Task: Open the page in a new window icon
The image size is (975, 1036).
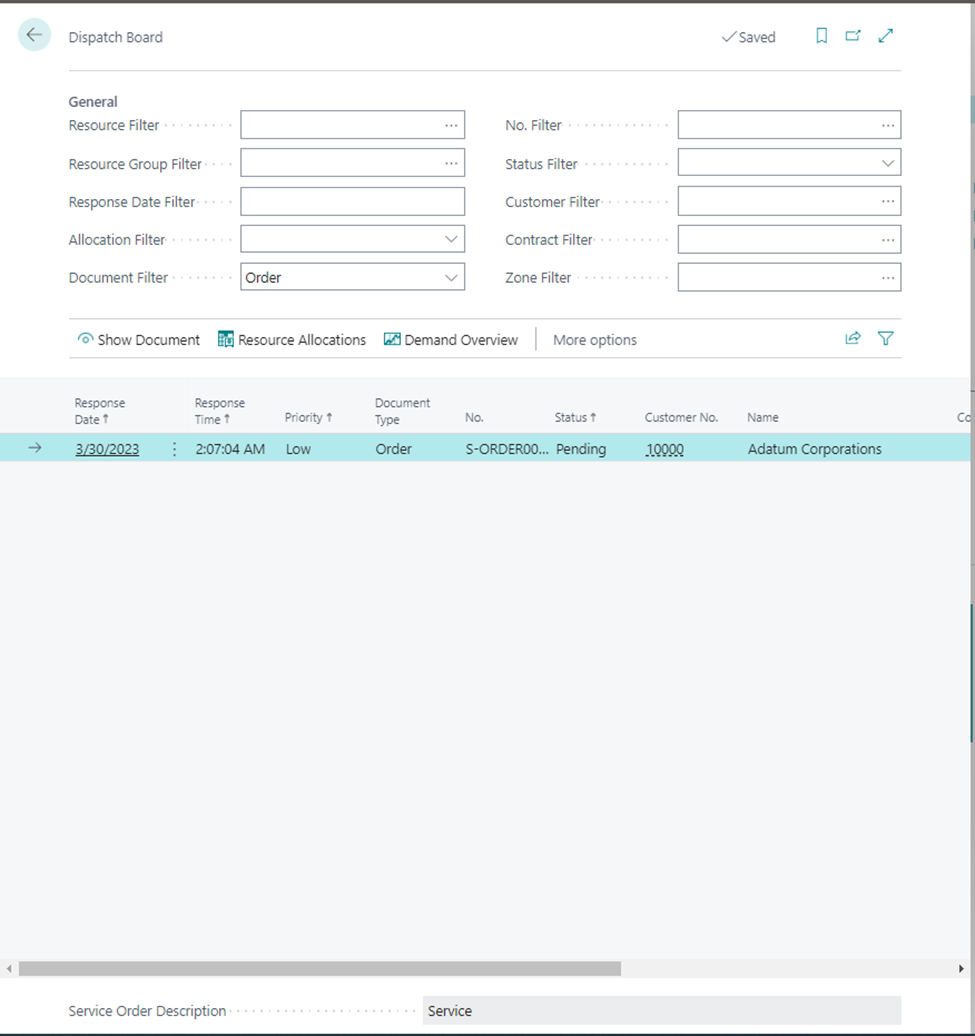Action: [853, 35]
